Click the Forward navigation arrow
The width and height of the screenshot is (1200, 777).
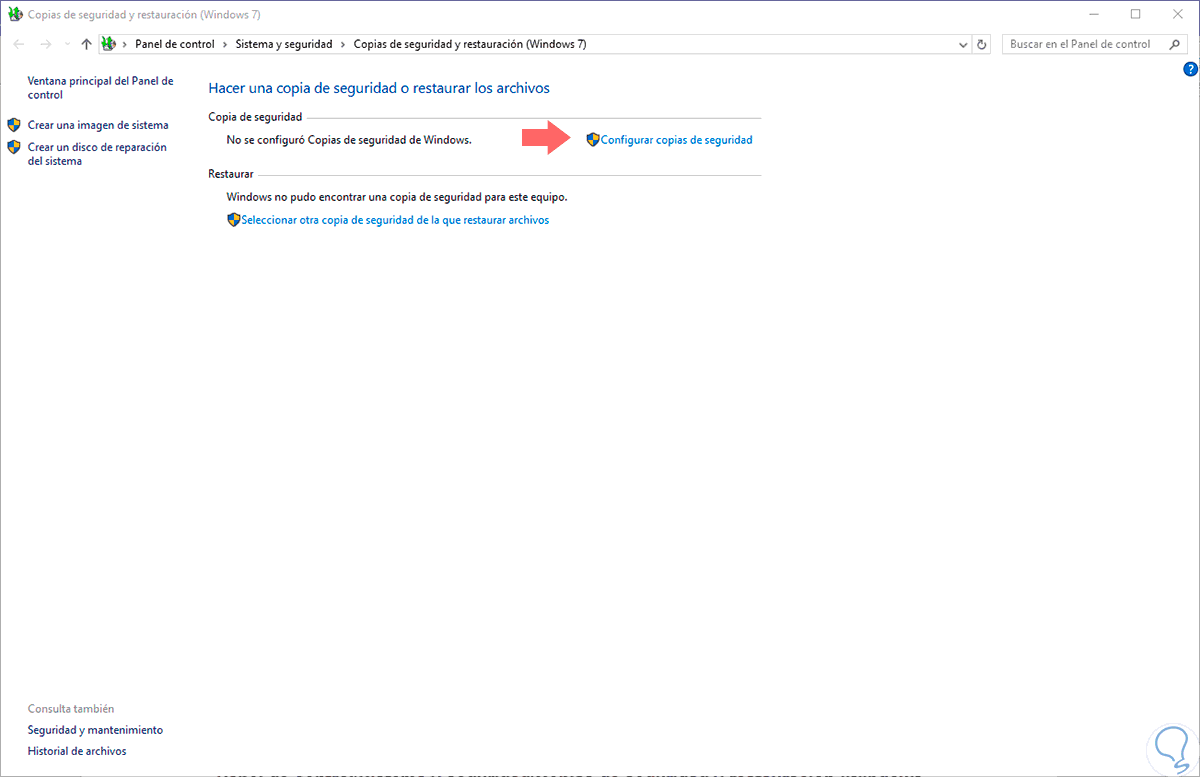click(x=45, y=44)
